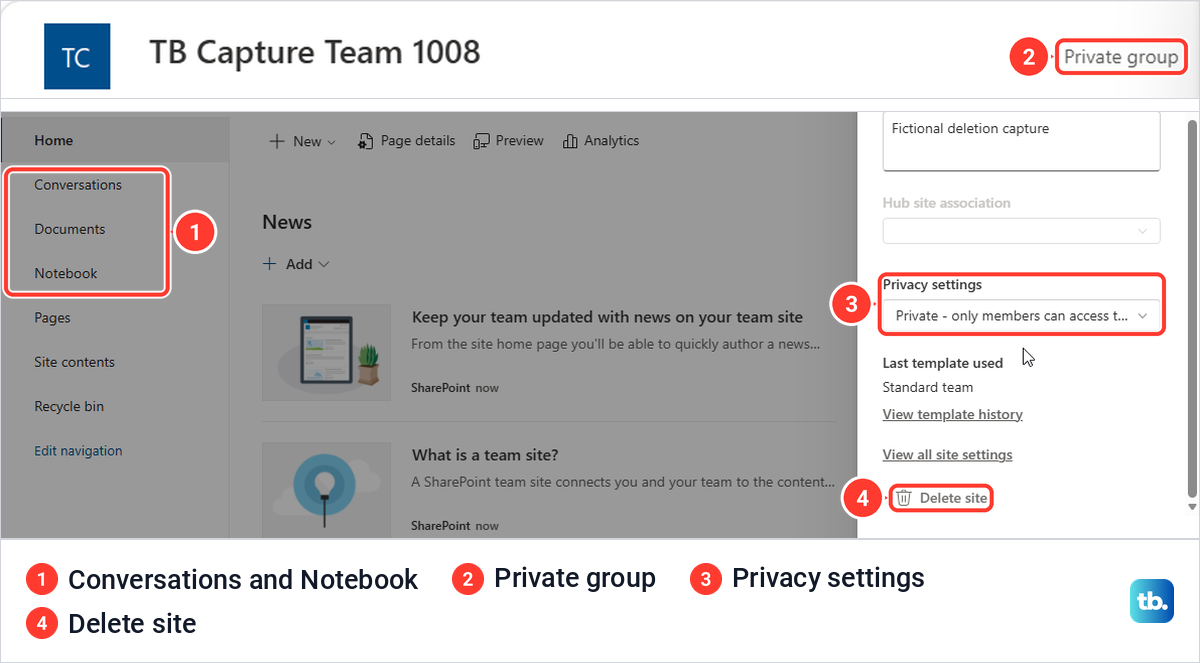The image size is (1200, 663).
Task: Open the Home navigation item
Action: coord(53,140)
